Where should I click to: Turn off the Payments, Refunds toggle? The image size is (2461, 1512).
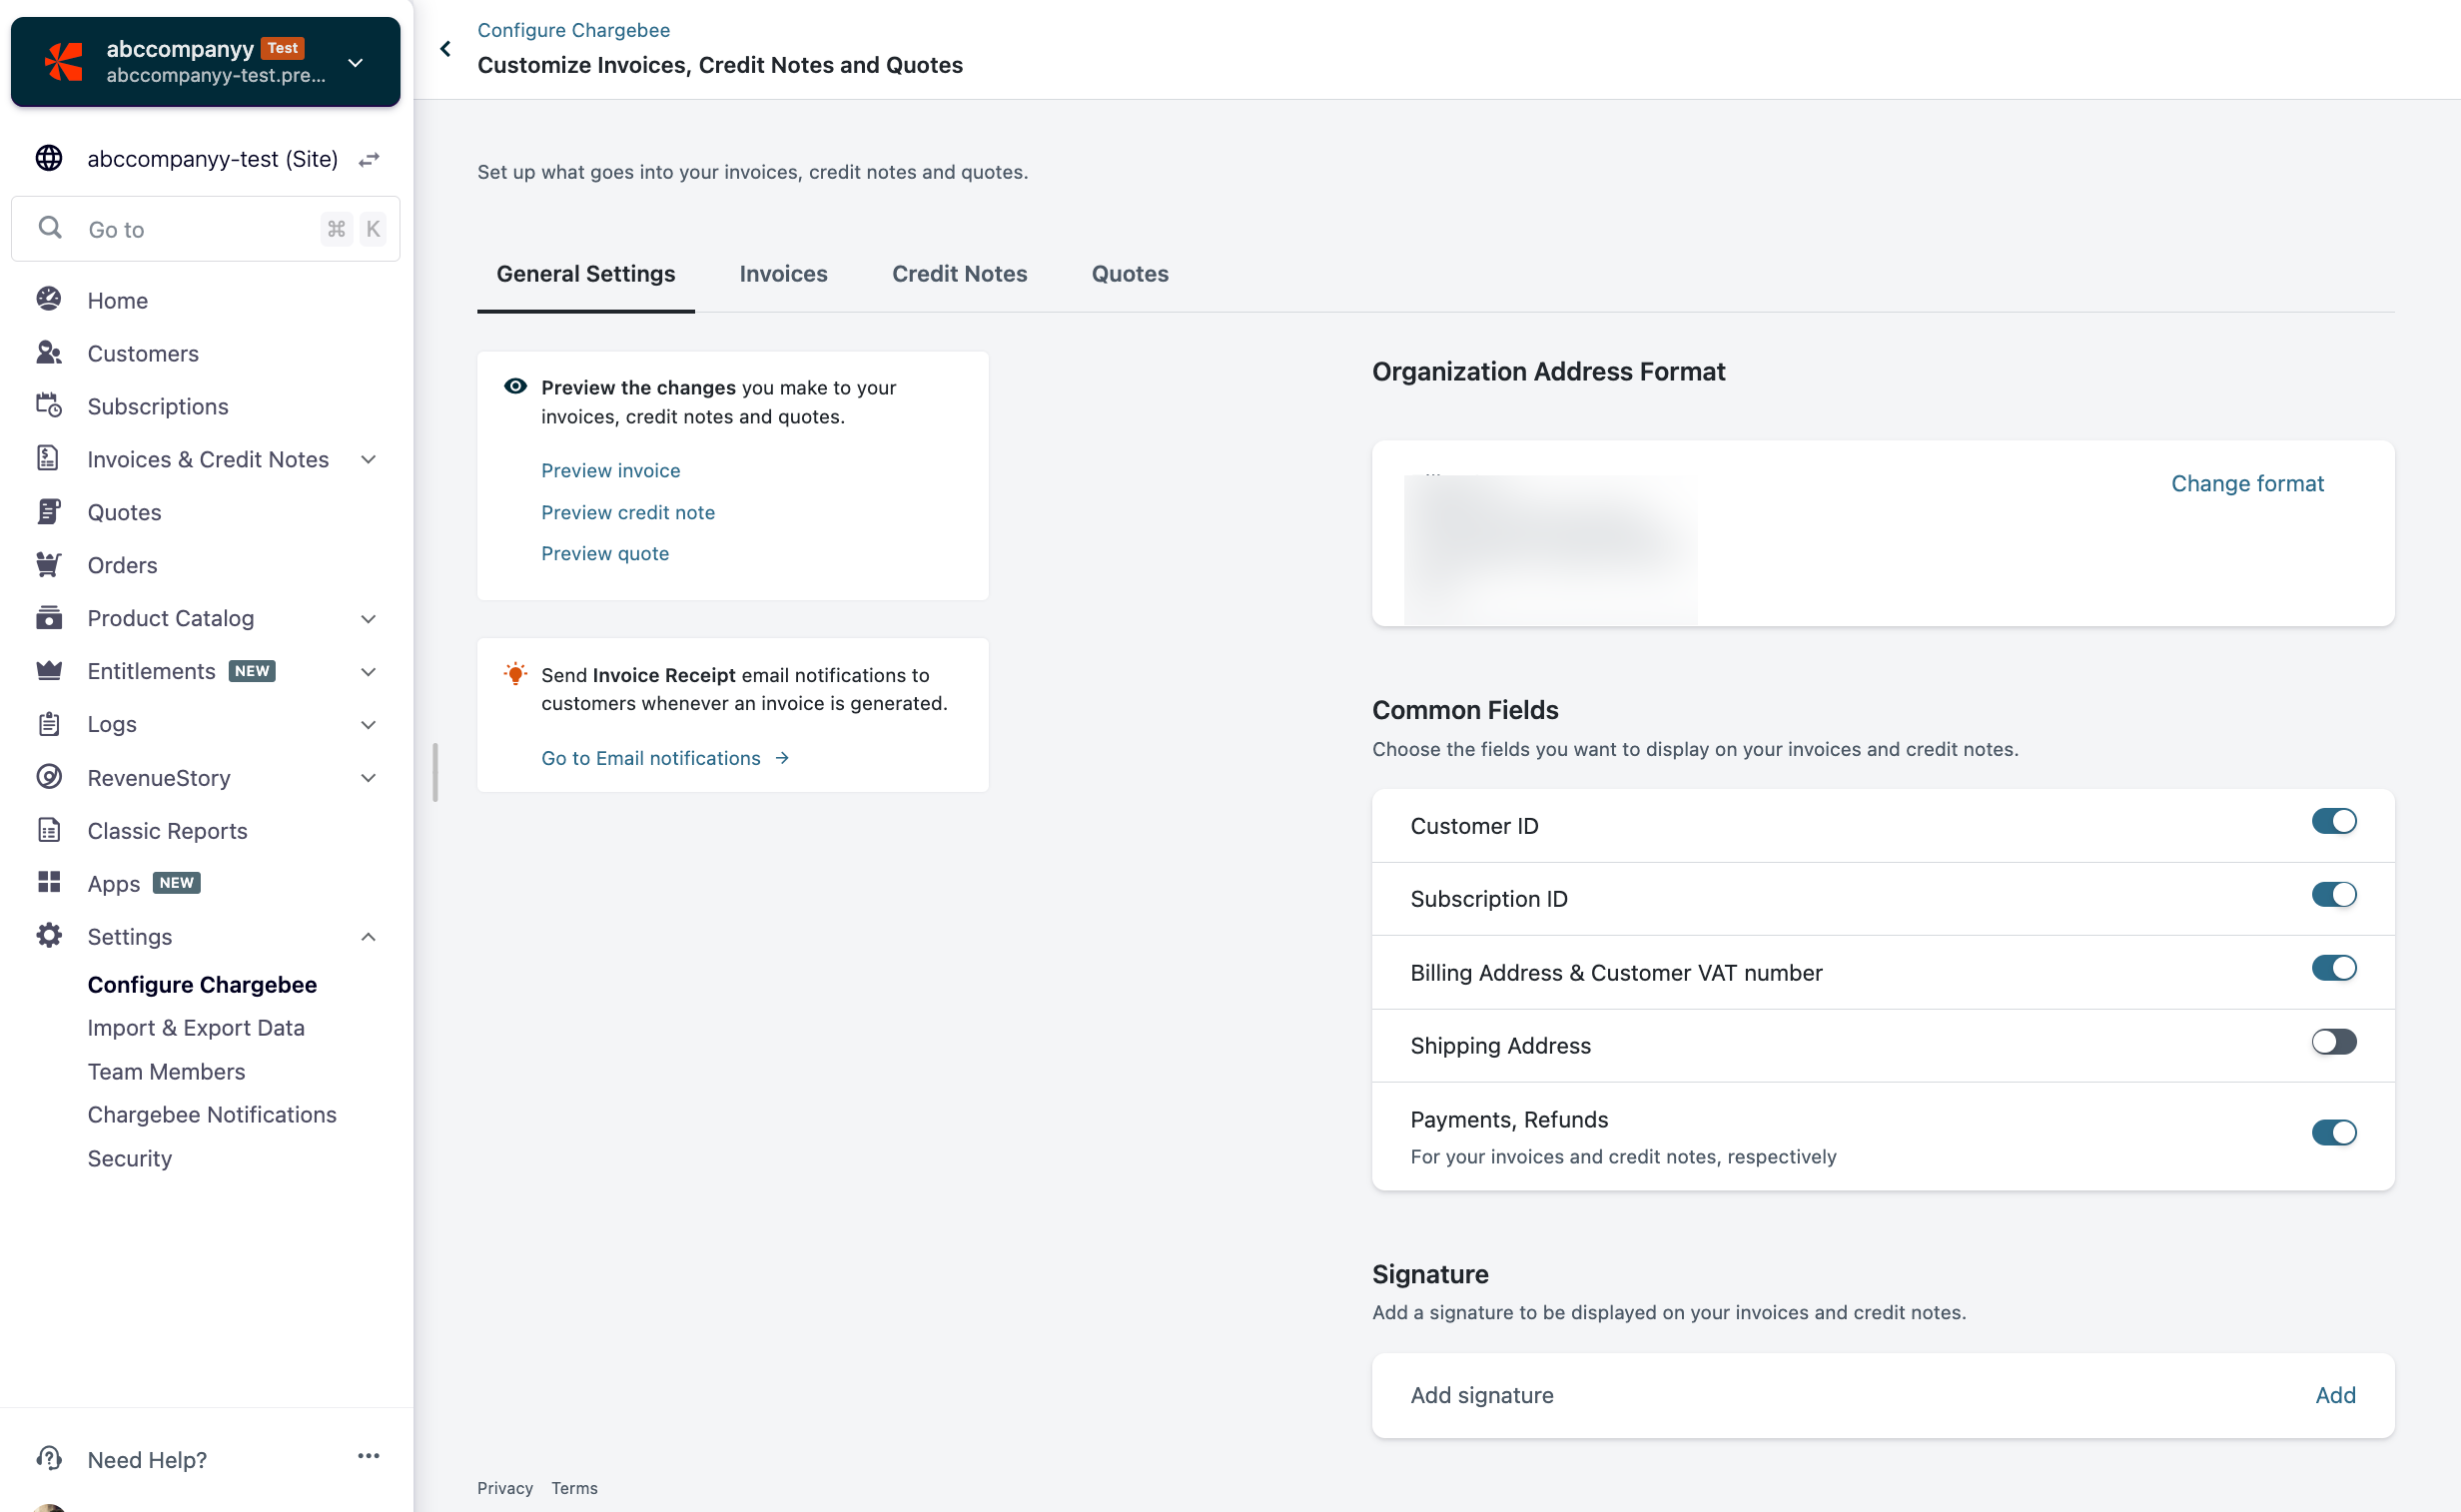tap(2333, 1133)
